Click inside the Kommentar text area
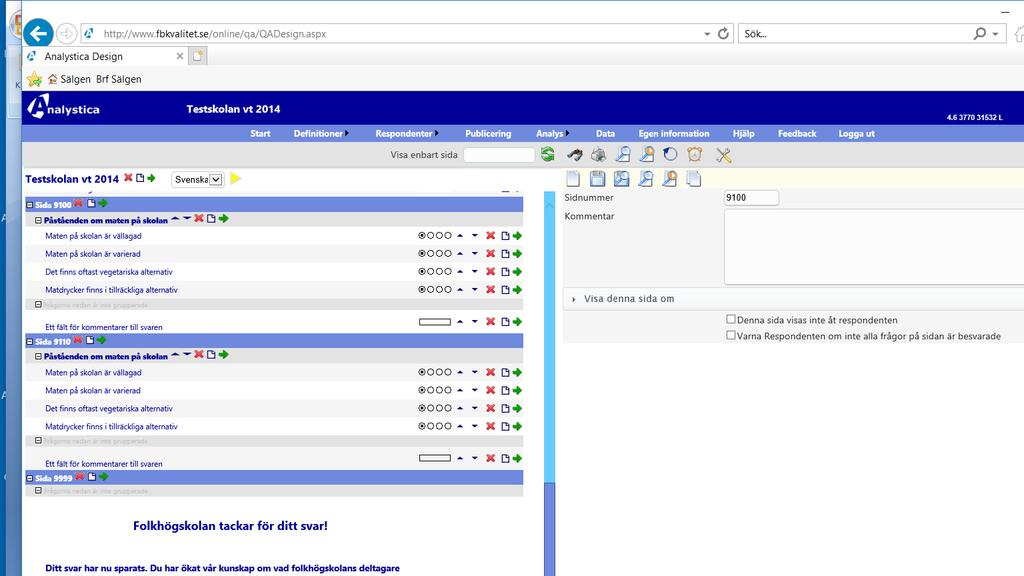Image resolution: width=1024 pixels, height=576 pixels. [x=874, y=247]
